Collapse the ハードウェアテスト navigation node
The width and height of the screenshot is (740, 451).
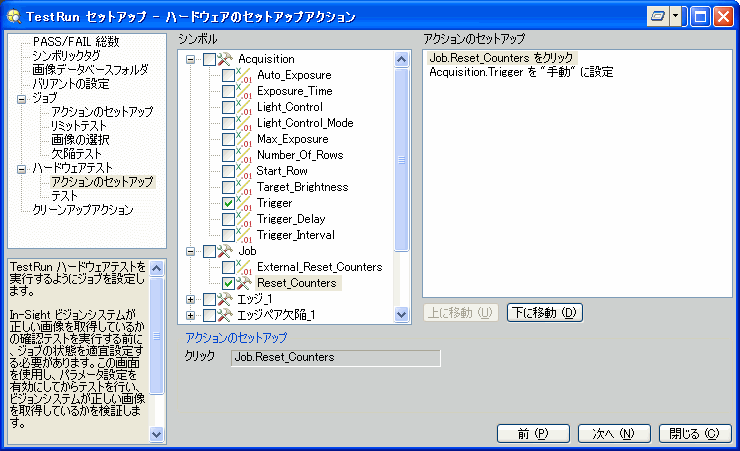22,168
